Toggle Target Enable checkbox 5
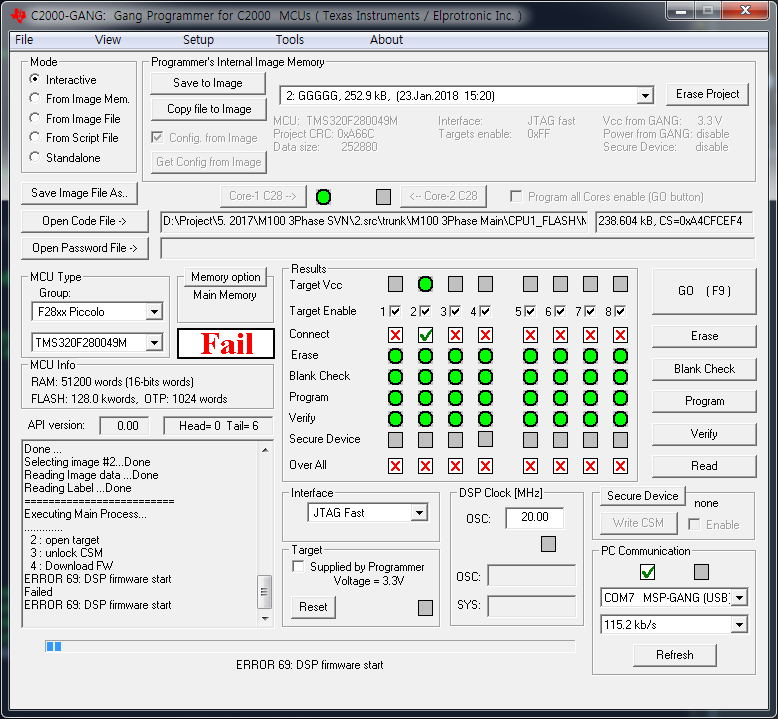Viewport: 778px width, 719px height. click(530, 311)
